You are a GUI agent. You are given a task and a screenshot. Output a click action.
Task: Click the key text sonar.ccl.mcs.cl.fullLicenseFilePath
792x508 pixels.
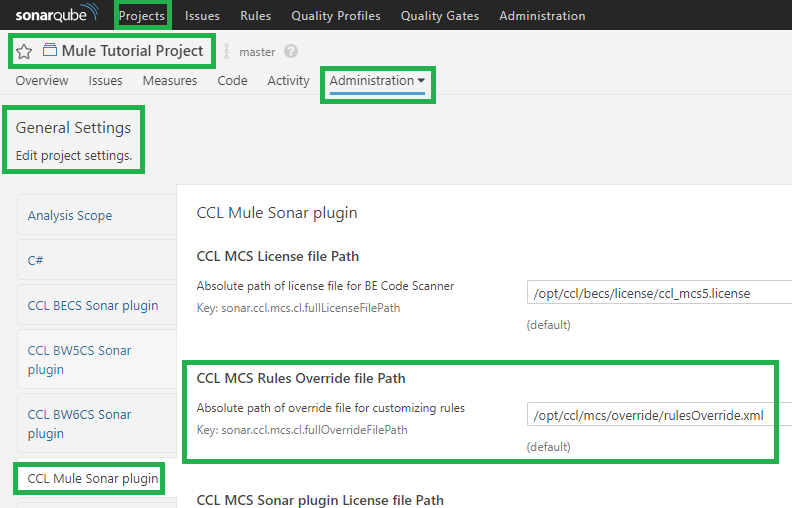(x=311, y=308)
